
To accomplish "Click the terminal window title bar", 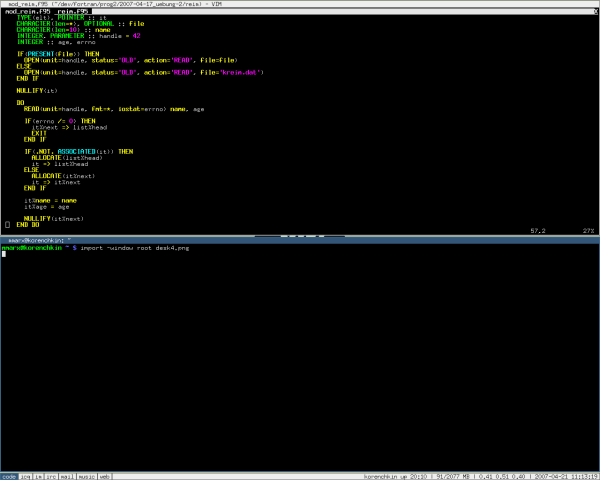I will point(300,240).
